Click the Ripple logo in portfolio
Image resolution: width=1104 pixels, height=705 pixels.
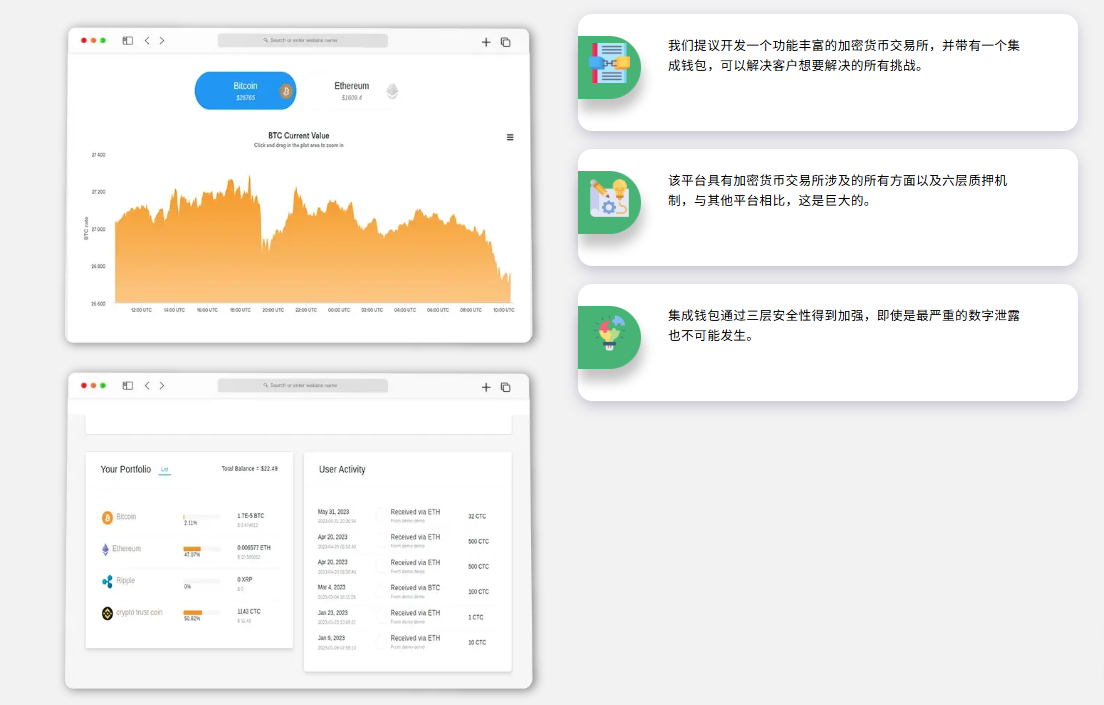107,581
